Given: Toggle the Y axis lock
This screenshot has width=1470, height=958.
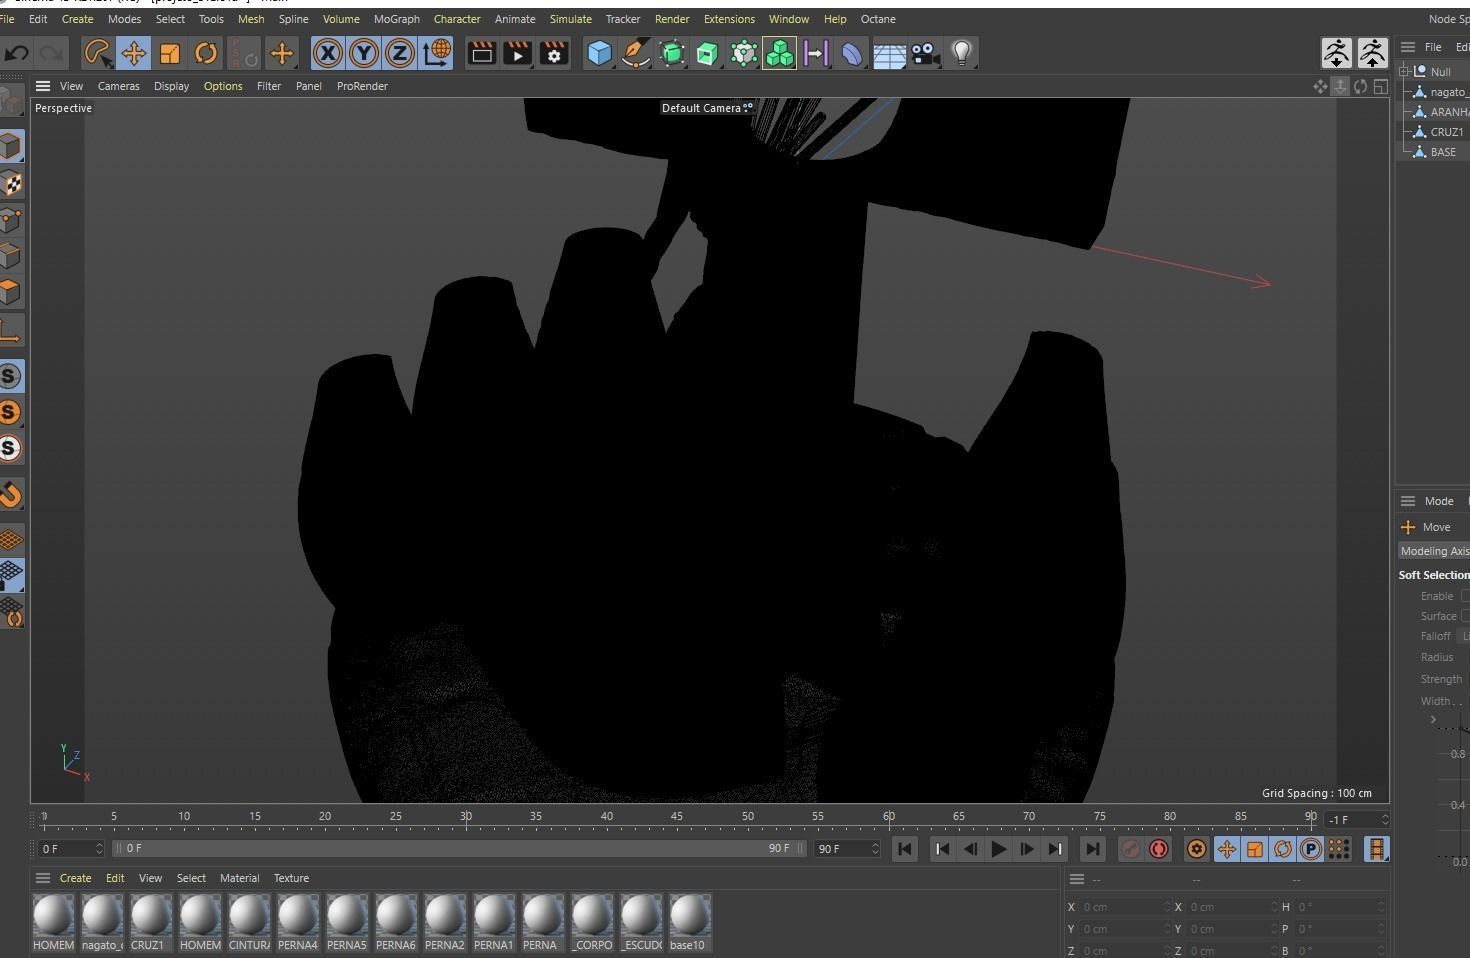Looking at the screenshot, I should coord(363,53).
